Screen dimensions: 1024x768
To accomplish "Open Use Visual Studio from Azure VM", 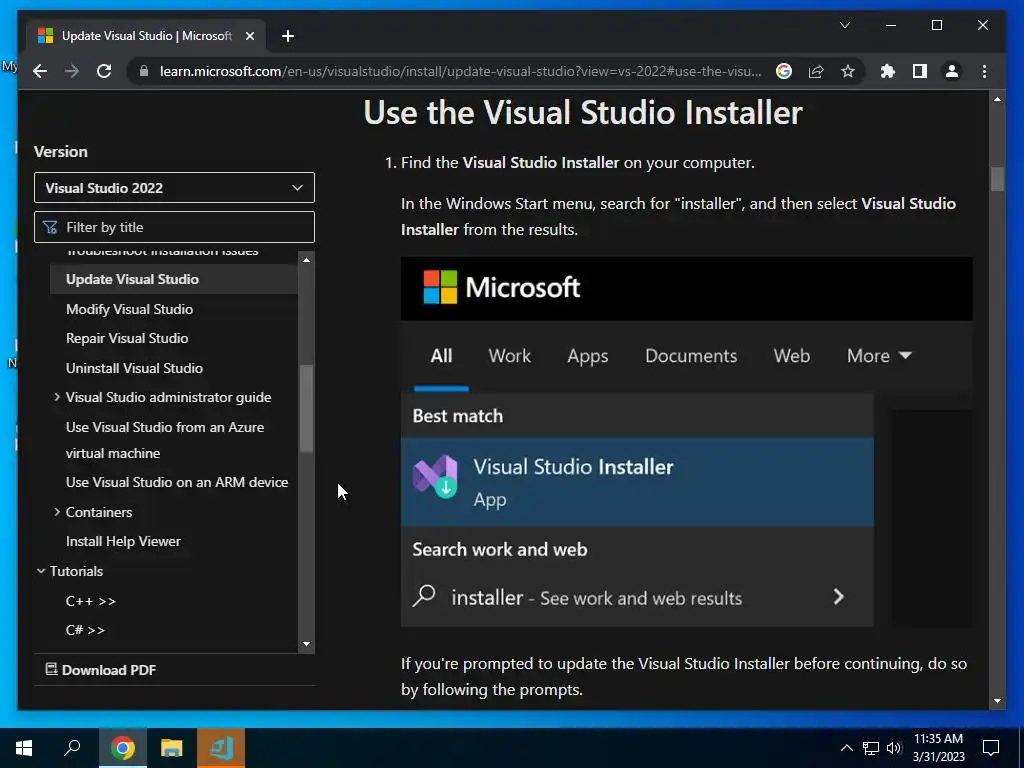I will click(165, 440).
